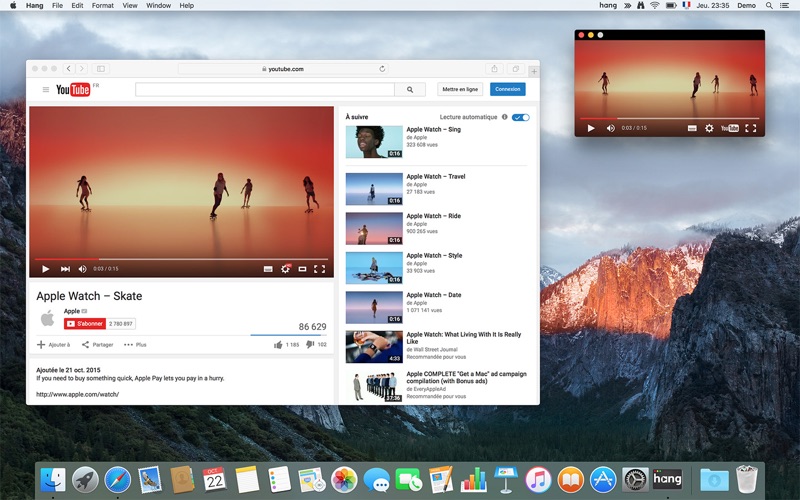This screenshot has height=500, width=800.
Task: Open Apple channel avatar logo
Action: [x=47, y=318]
